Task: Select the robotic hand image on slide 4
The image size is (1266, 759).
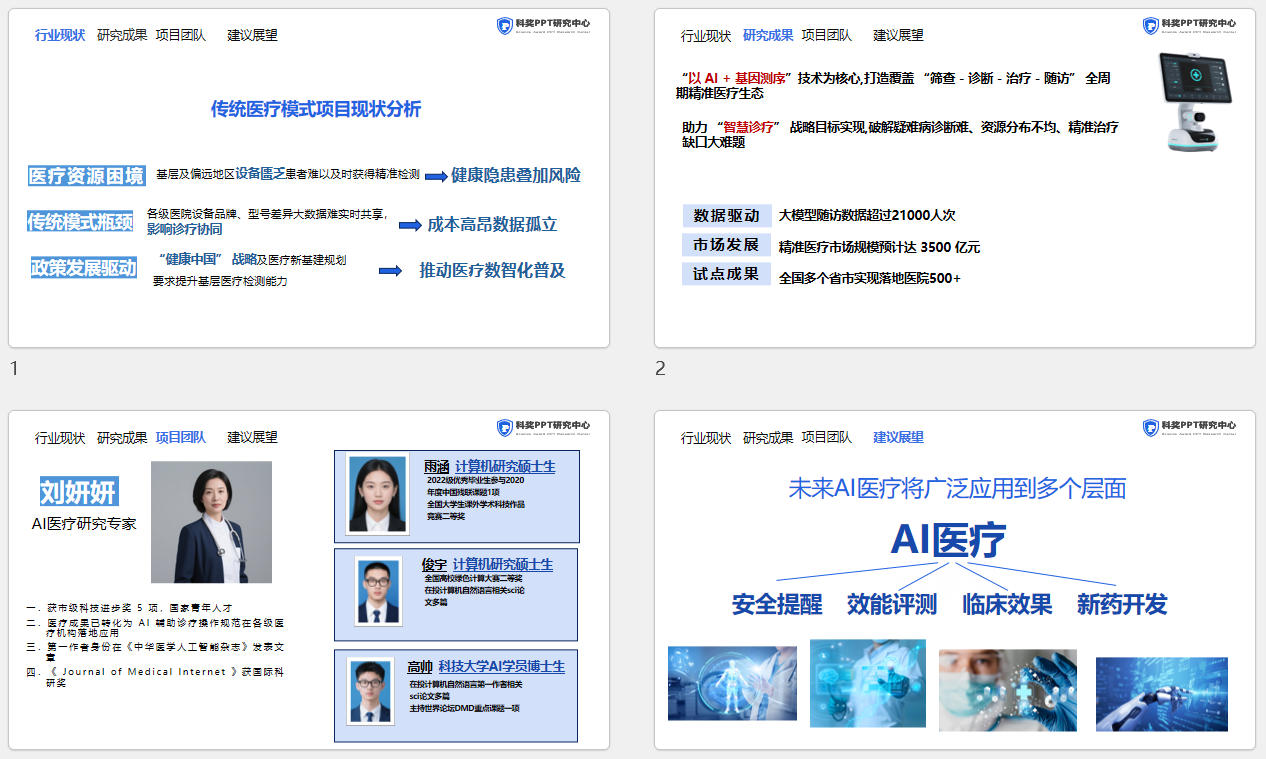Action: coord(1161,693)
